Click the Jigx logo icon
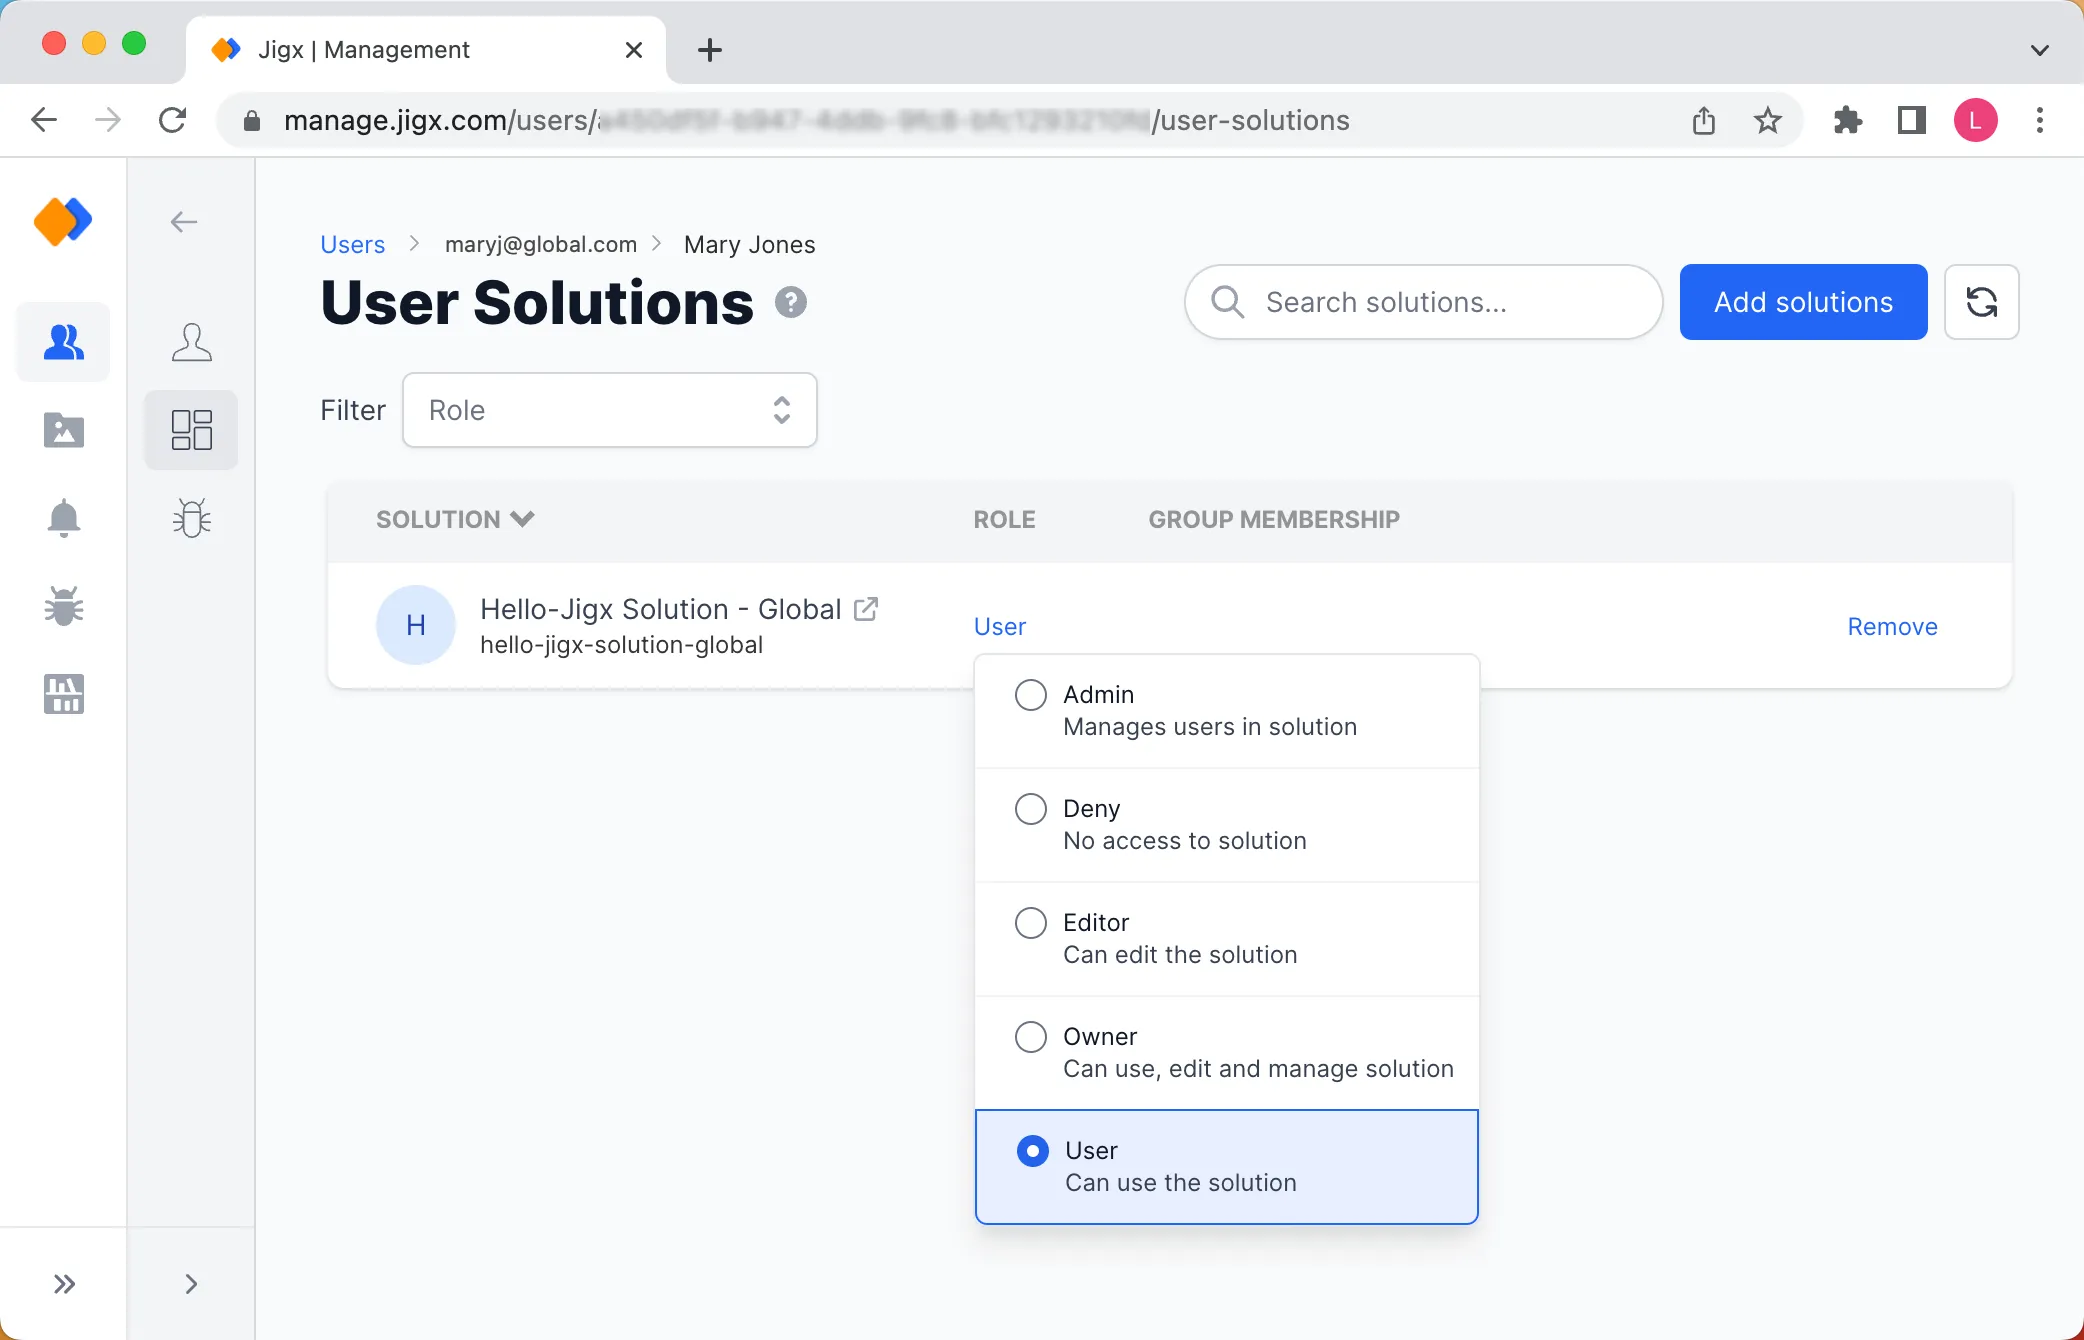Viewport: 2084px width, 1340px height. tap(63, 221)
